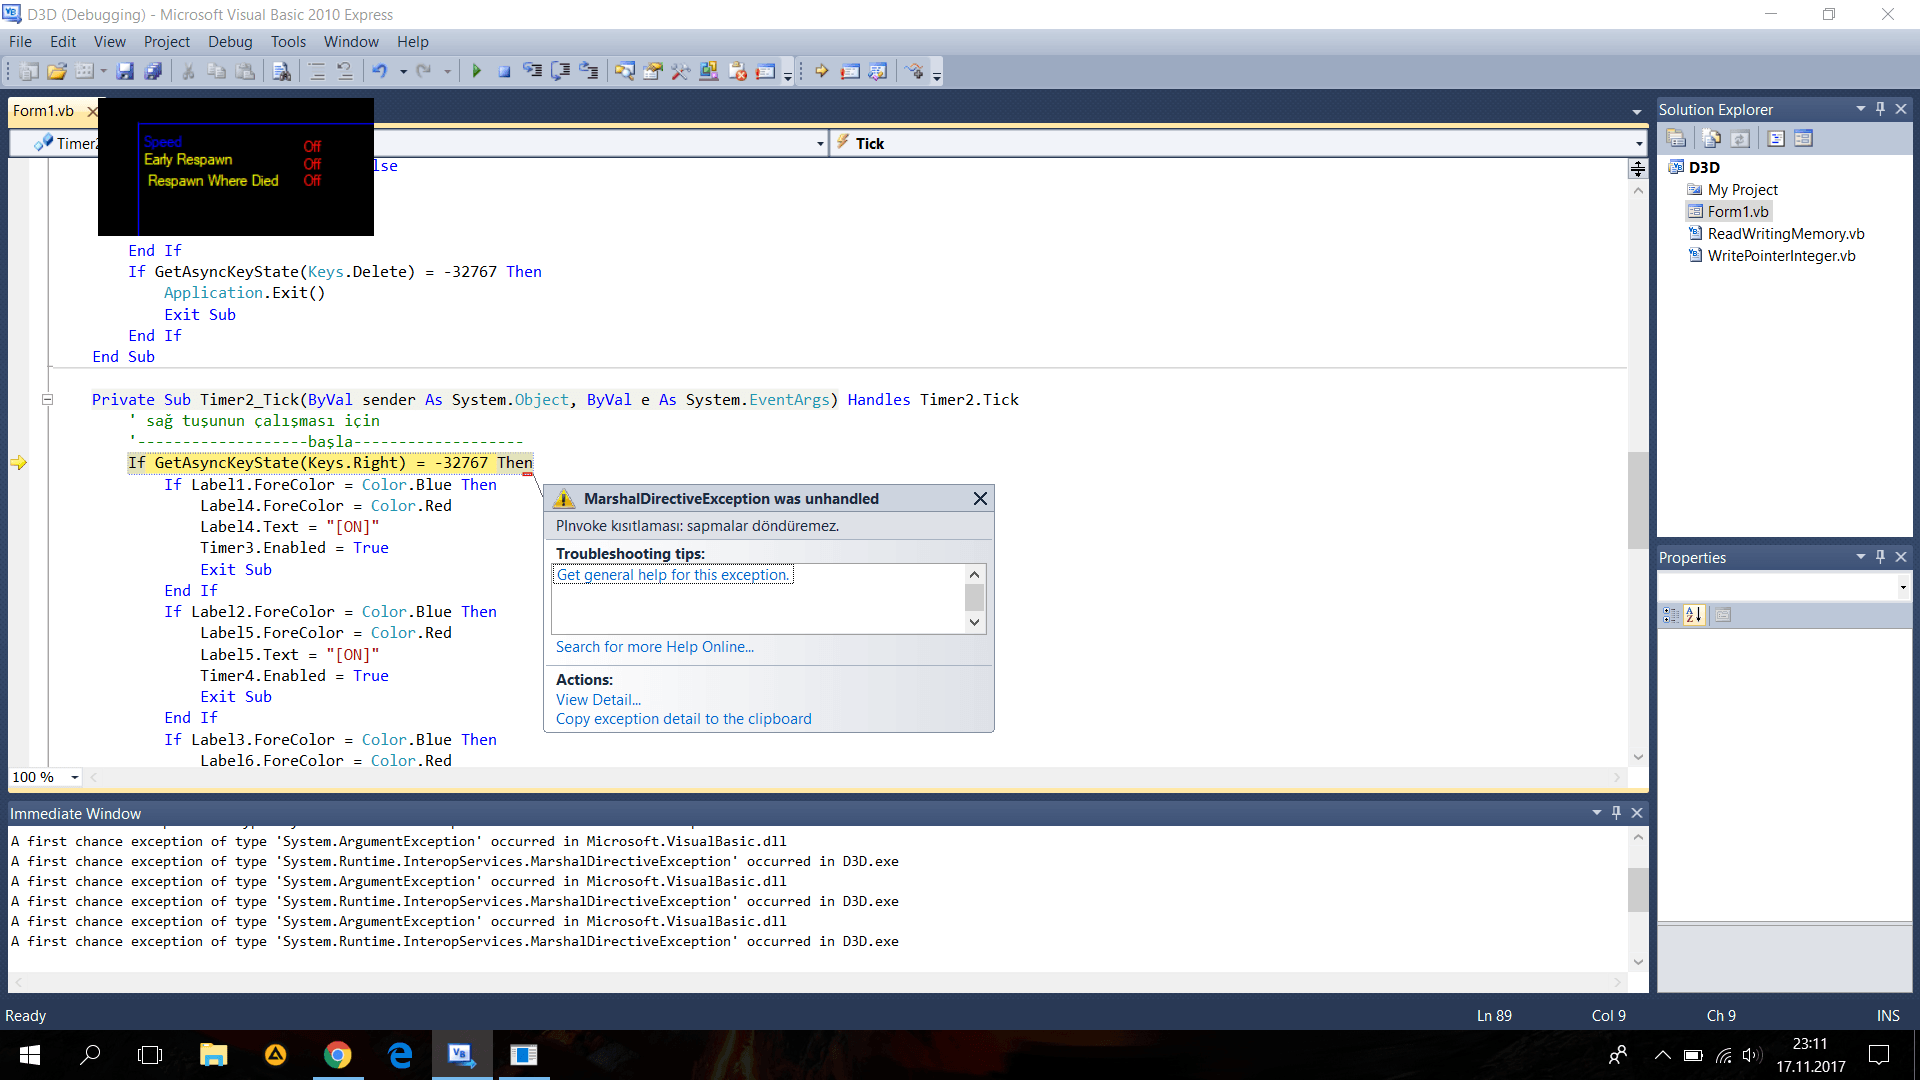The width and height of the screenshot is (1920, 1080).
Task: Open the Windows Start menu
Action: (30, 1055)
